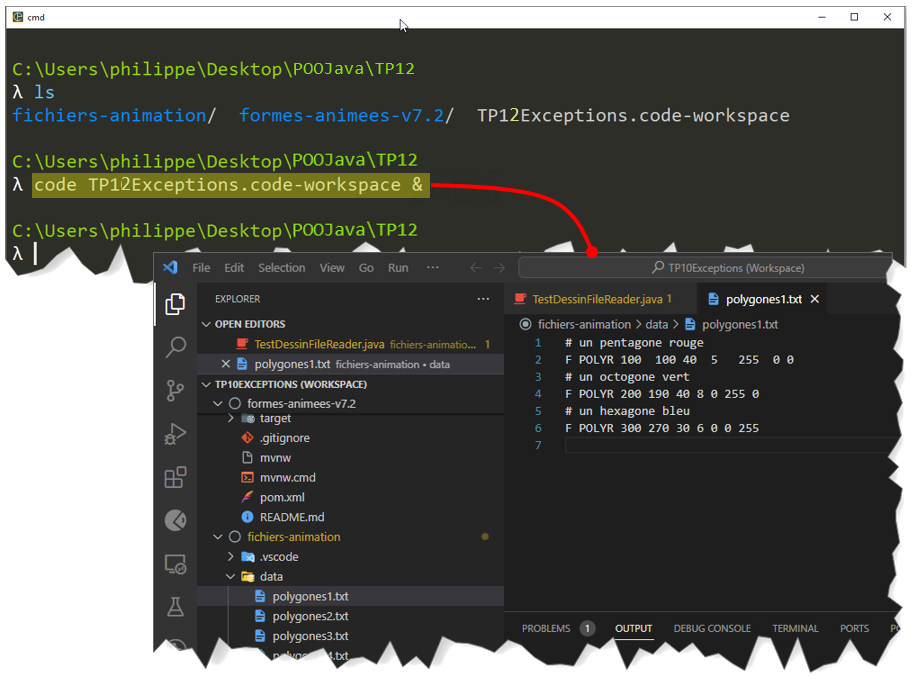Open the Testing flask view
The height and width of the screenshot is (680, 921).
click(175, 607)
